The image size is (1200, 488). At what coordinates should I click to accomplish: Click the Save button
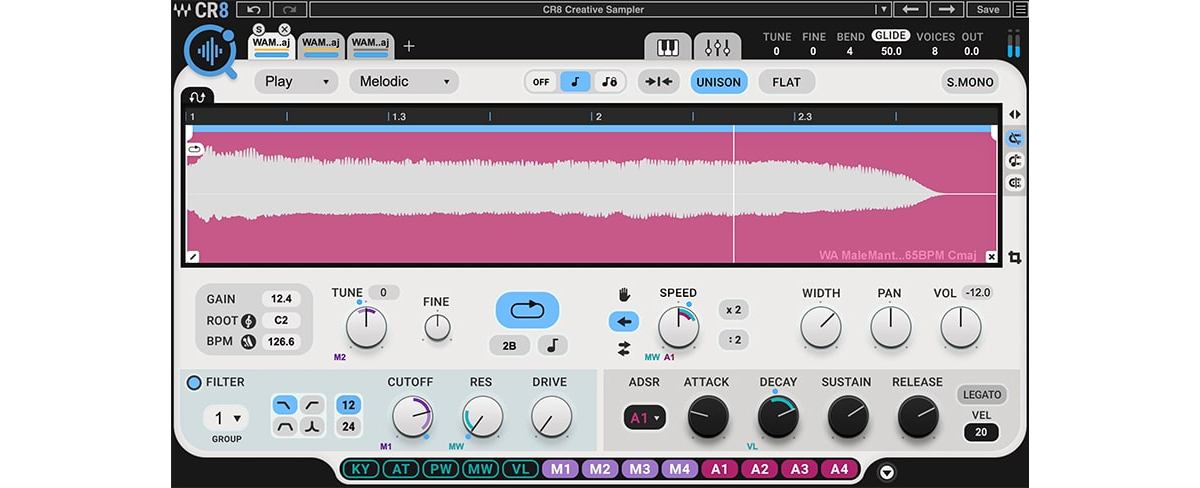988,9
